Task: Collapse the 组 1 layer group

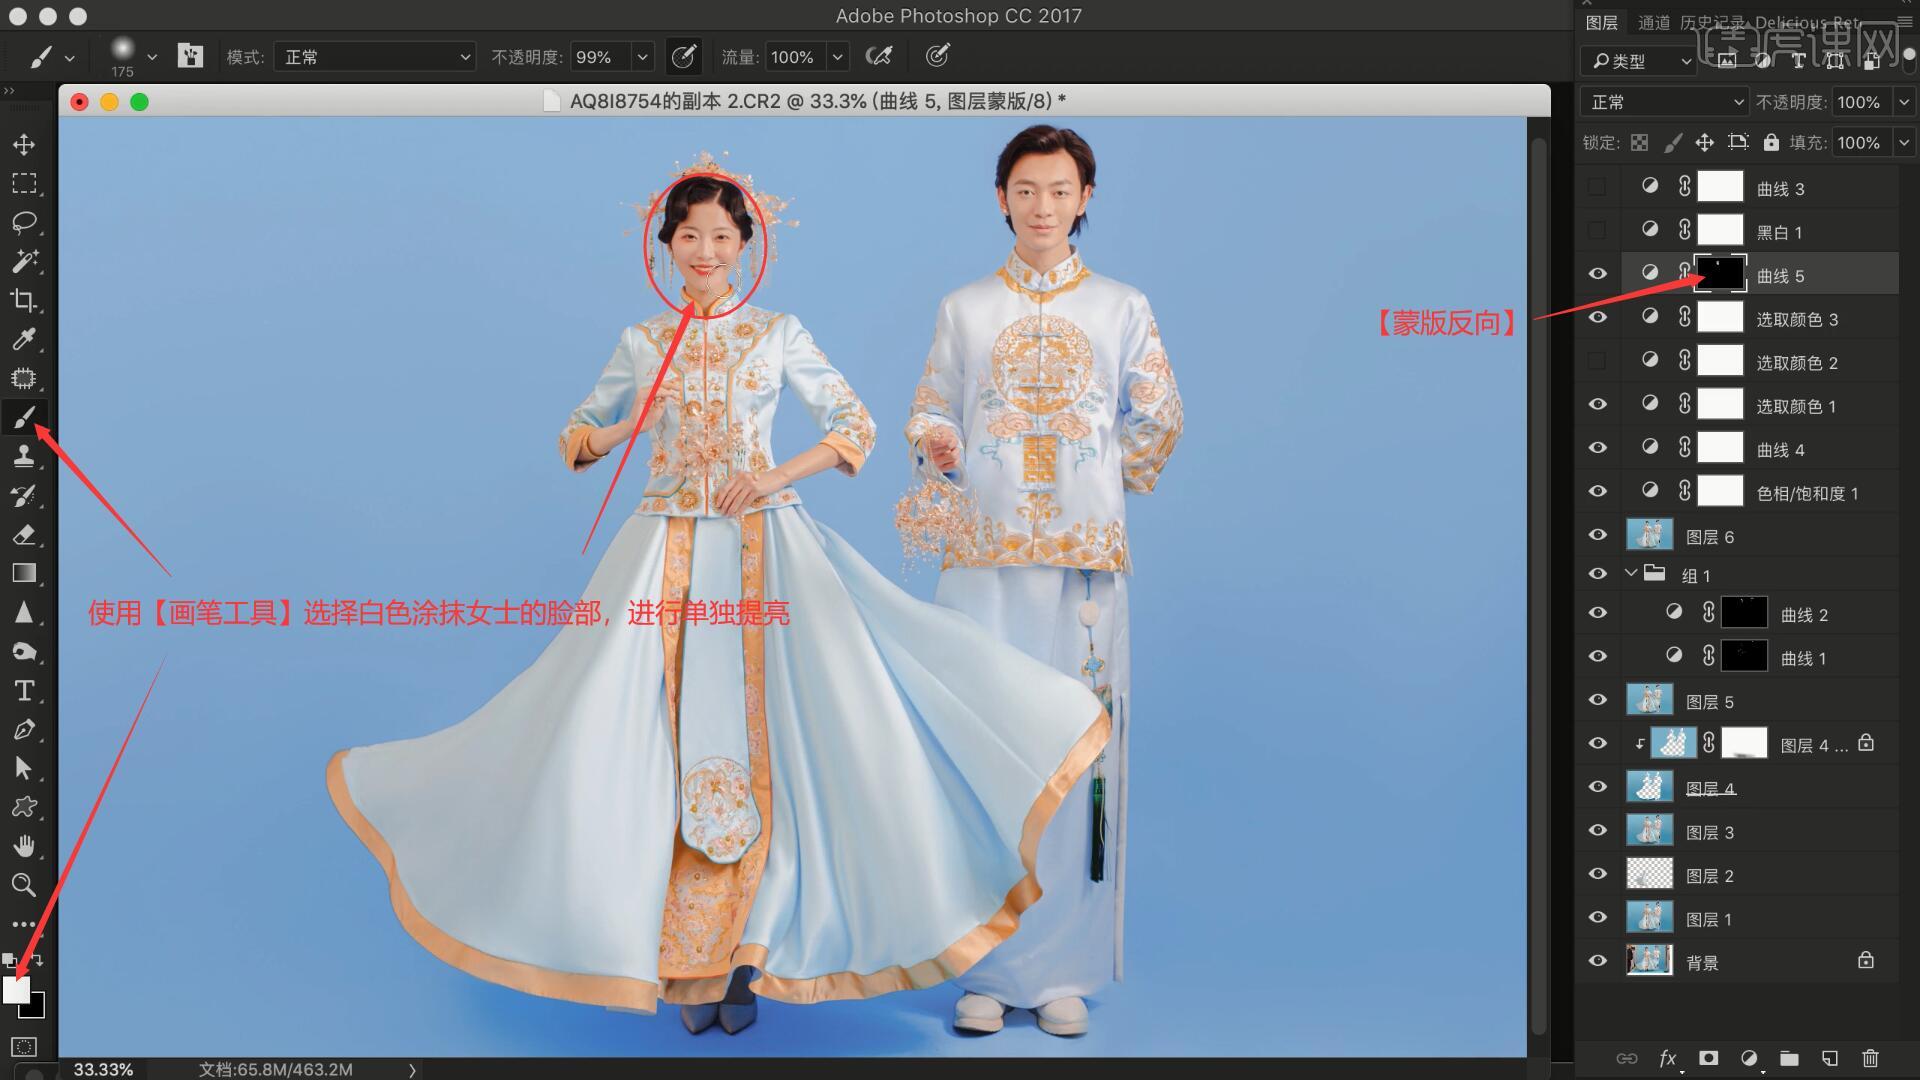Action: 1631,574
